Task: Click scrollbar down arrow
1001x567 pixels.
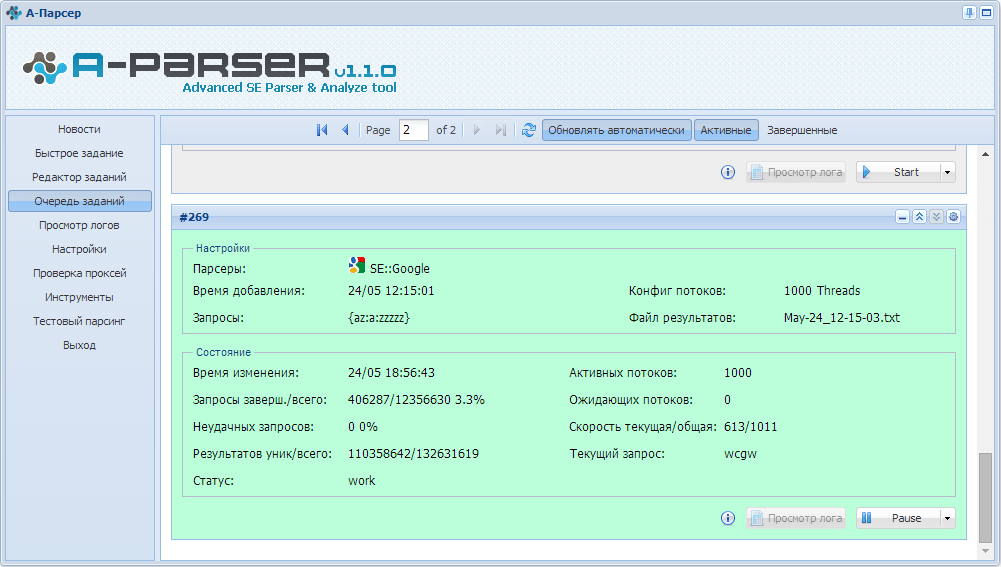Action: click(986, 551)
